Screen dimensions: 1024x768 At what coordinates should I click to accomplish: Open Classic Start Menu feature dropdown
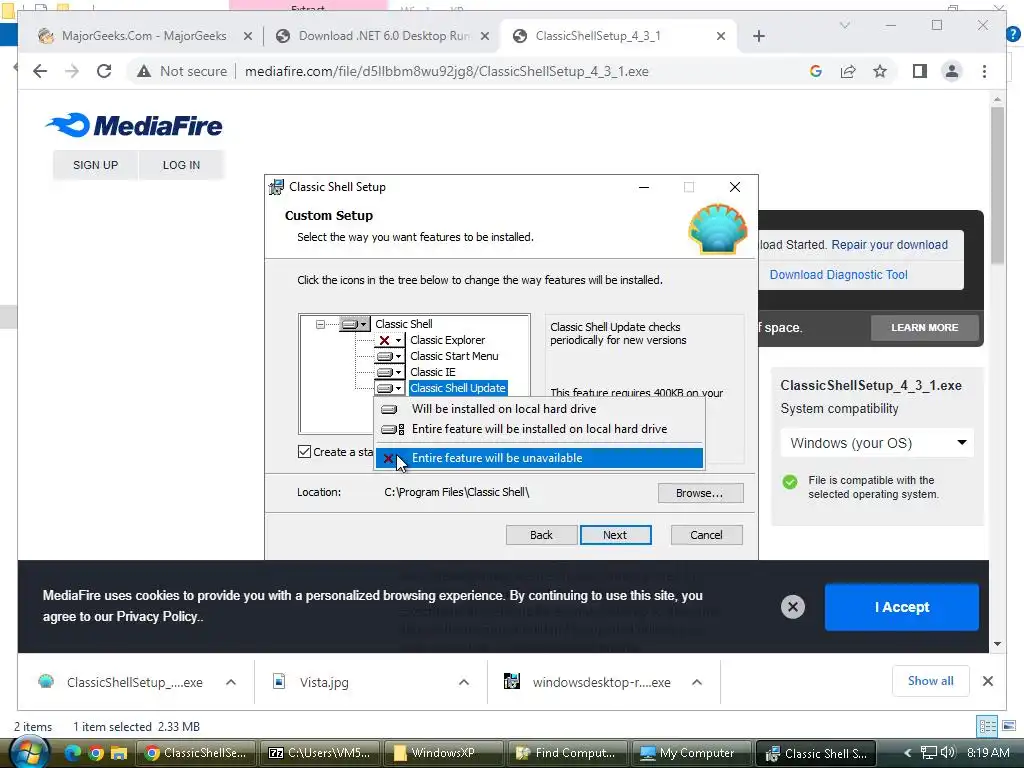click(x=389, y=356)
